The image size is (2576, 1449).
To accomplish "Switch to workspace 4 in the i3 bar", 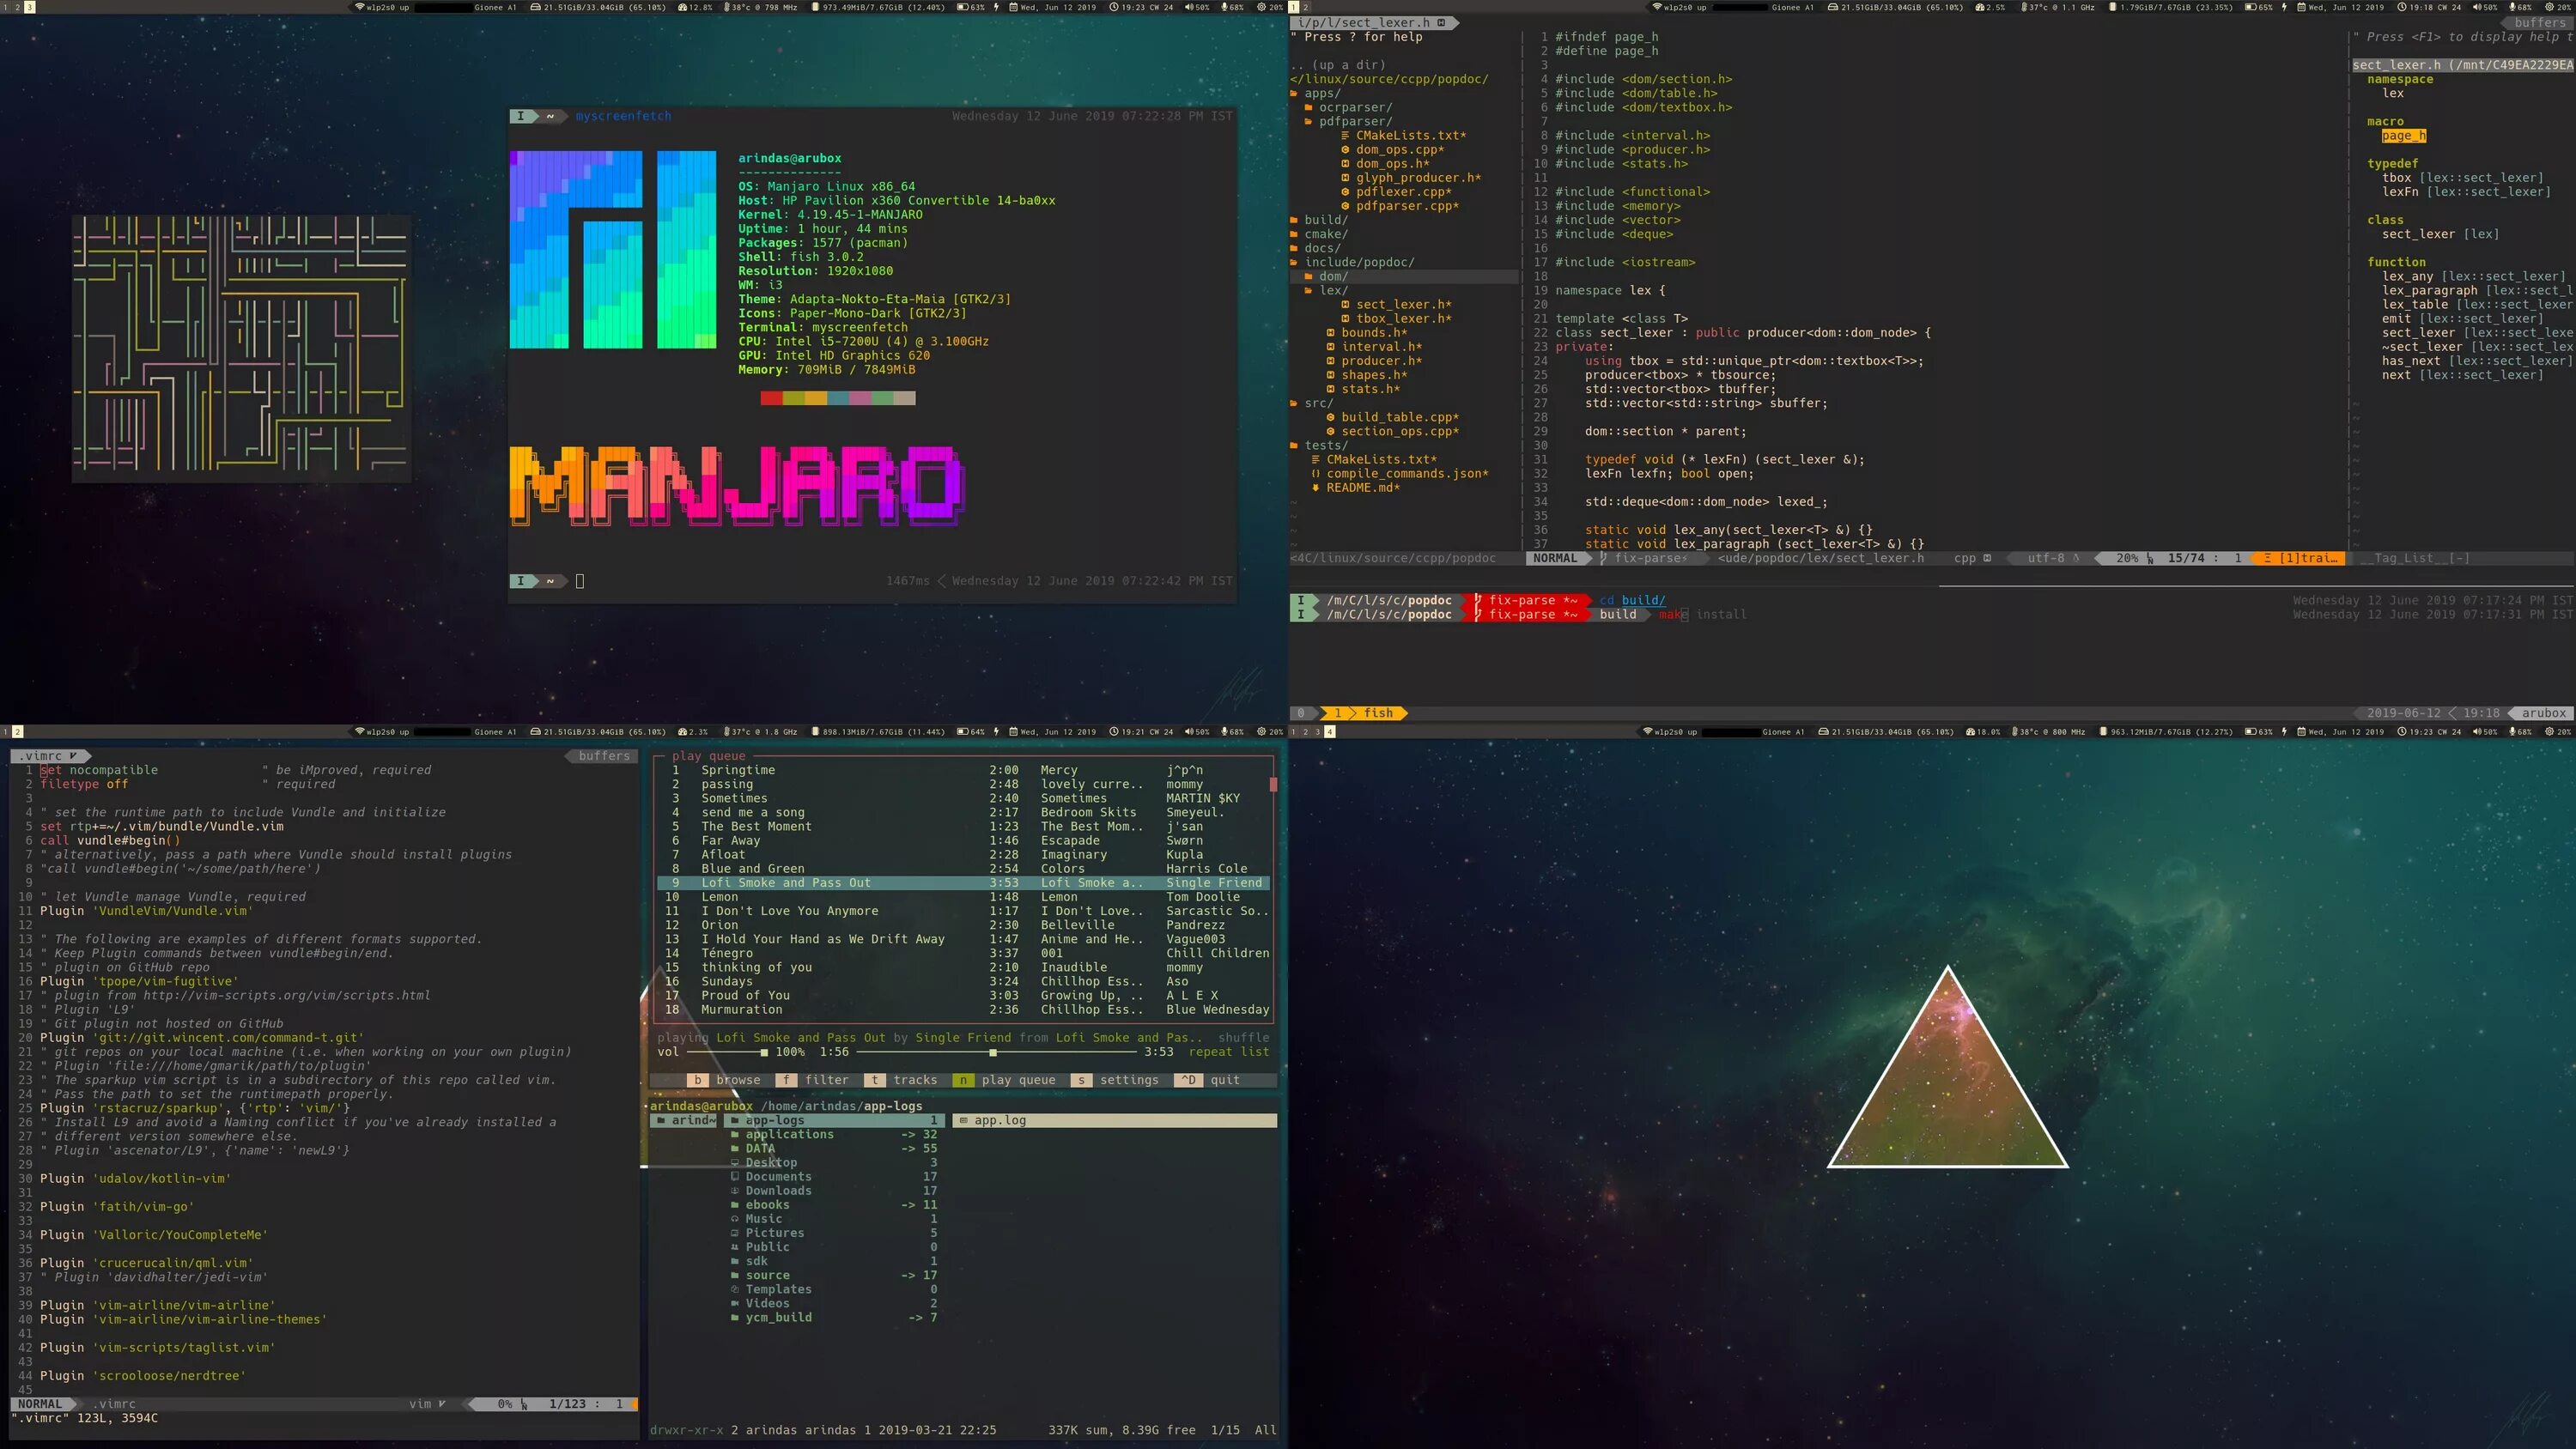I will [x=1329, y=731].
